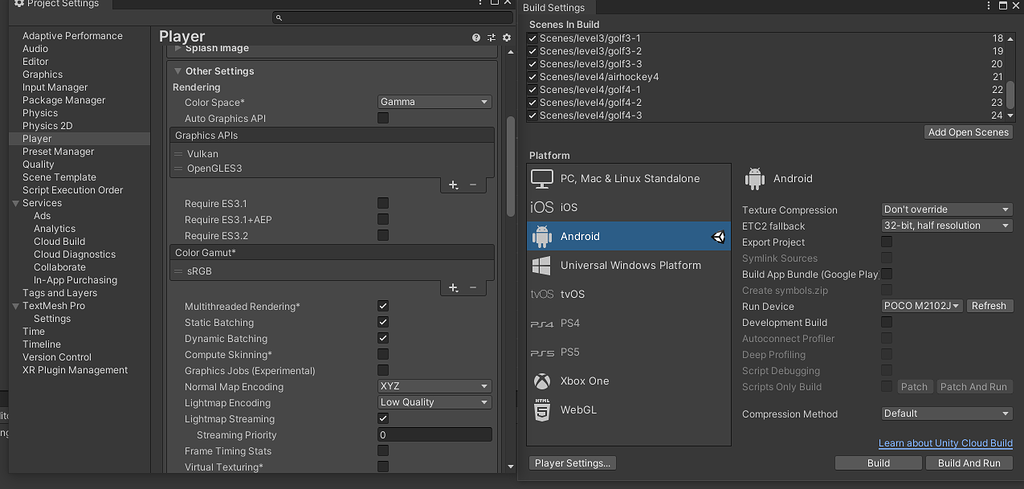Enable Auto Graphics API checkbox
The width and height of the screenshot is (1024, 489).
(383, 118)
